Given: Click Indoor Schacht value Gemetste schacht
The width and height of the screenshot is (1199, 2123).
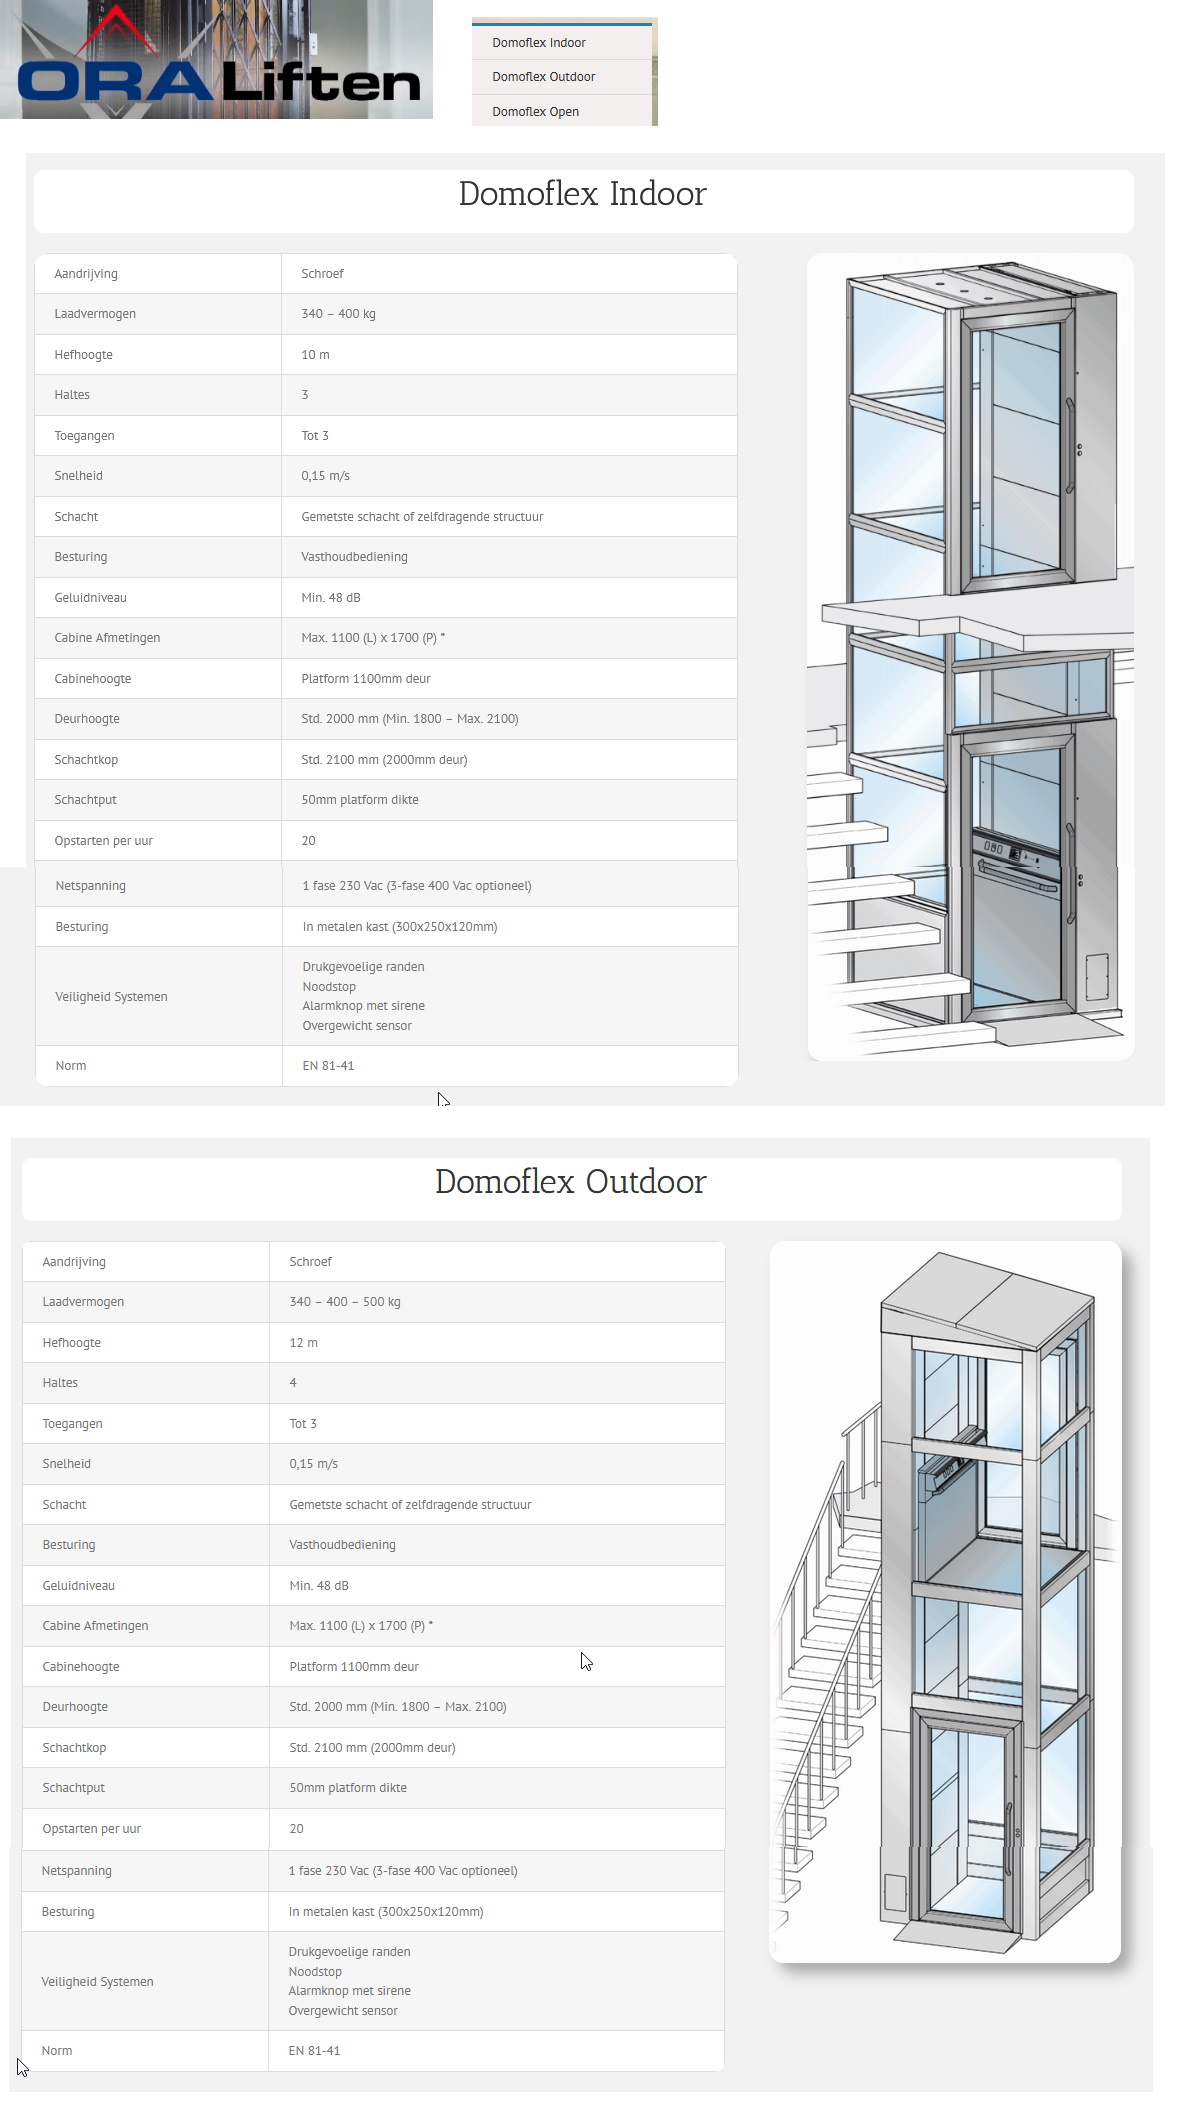Looking at the screenshot, I should (x=422, y=517).
